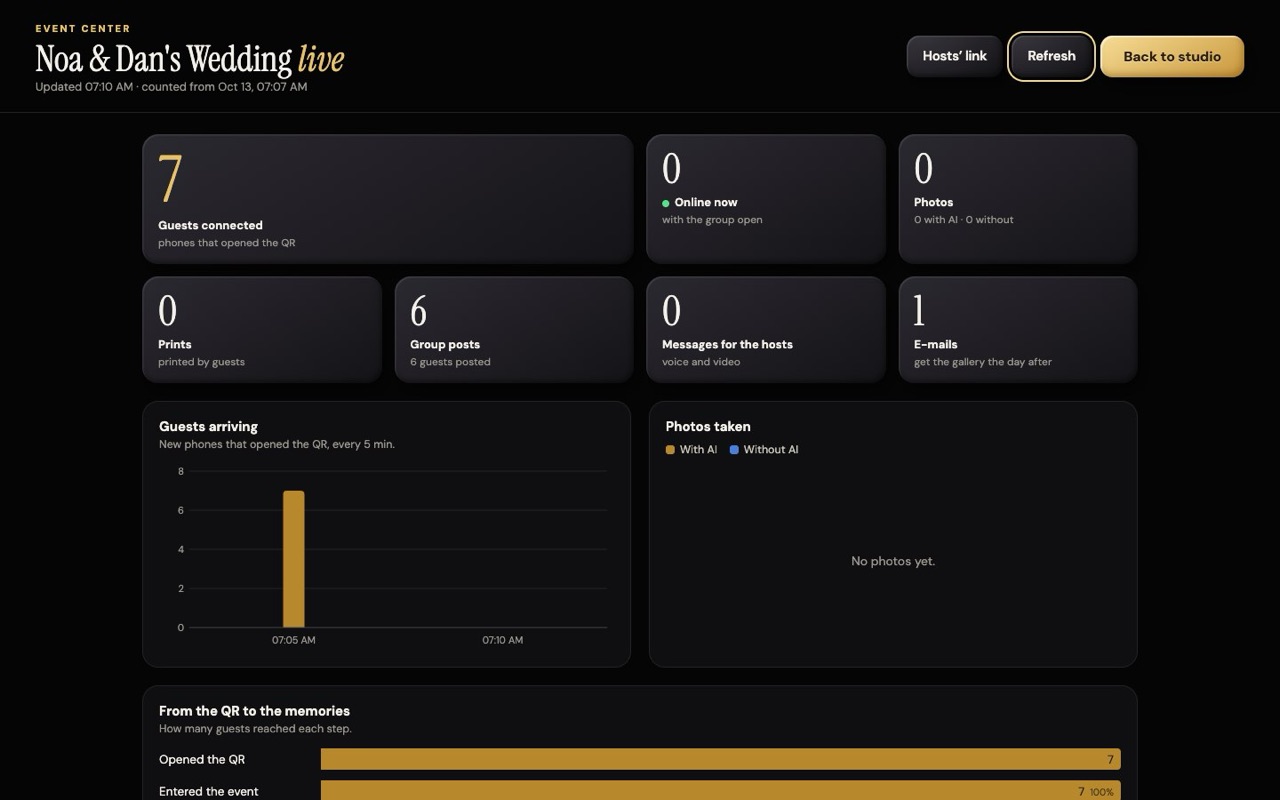Image resolution: width=1280 pixels, height=800 pixels.
Task: Select the "Guests connected" label
Action: (210, 225)
